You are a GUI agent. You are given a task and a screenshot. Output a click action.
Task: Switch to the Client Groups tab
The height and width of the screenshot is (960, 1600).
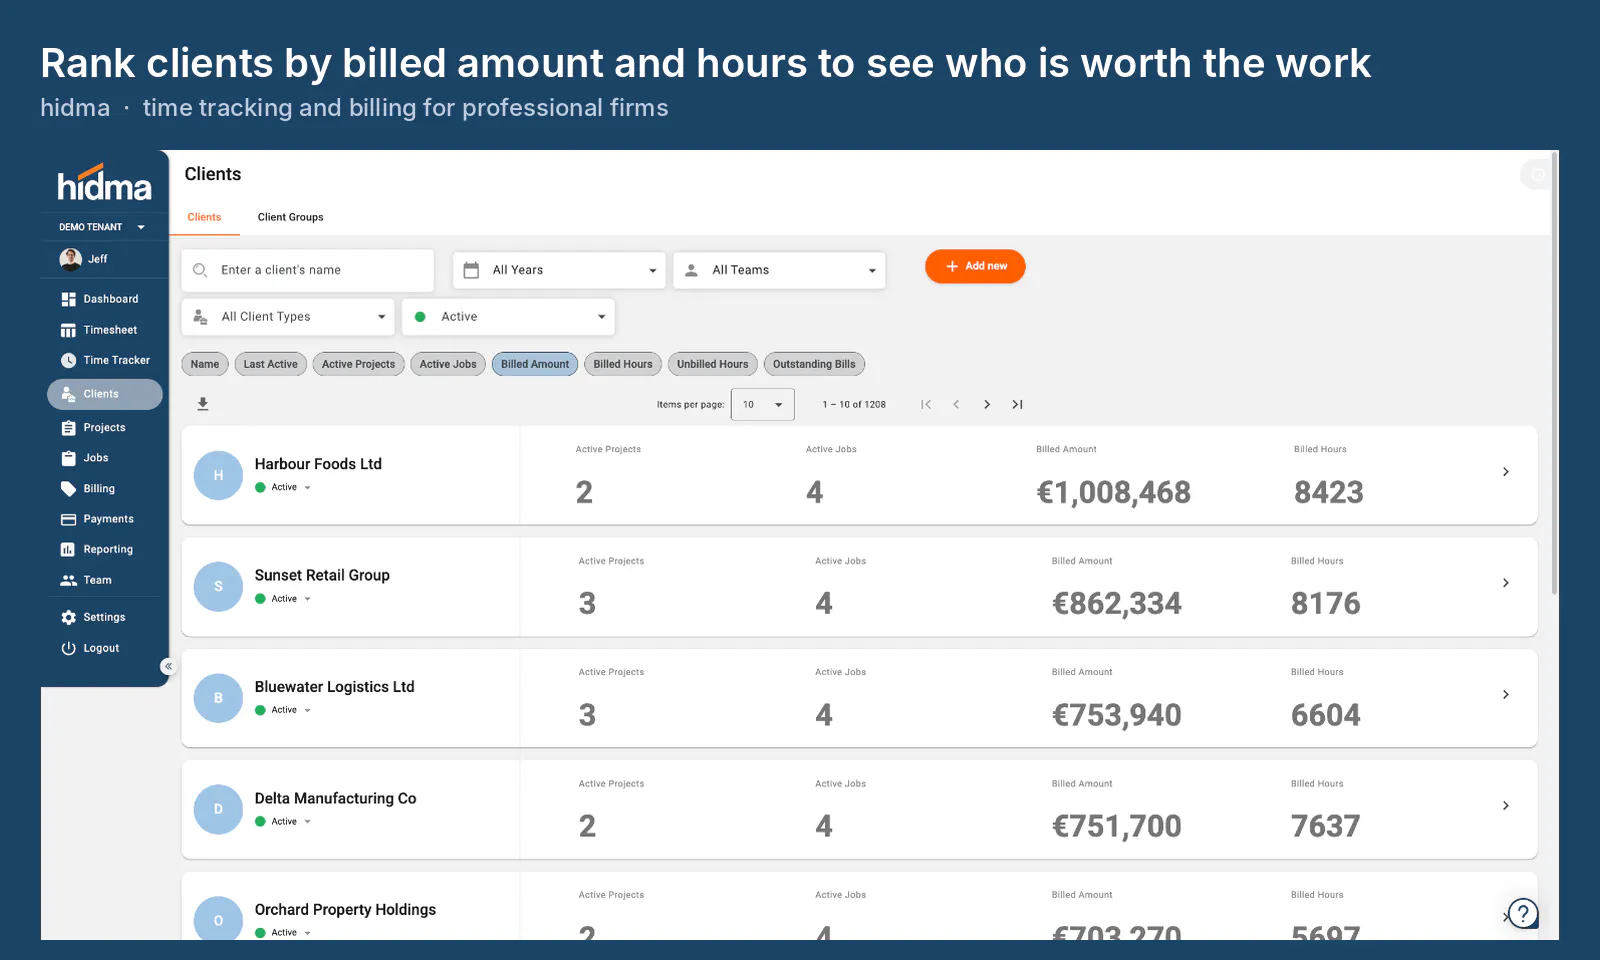(290, 217)
